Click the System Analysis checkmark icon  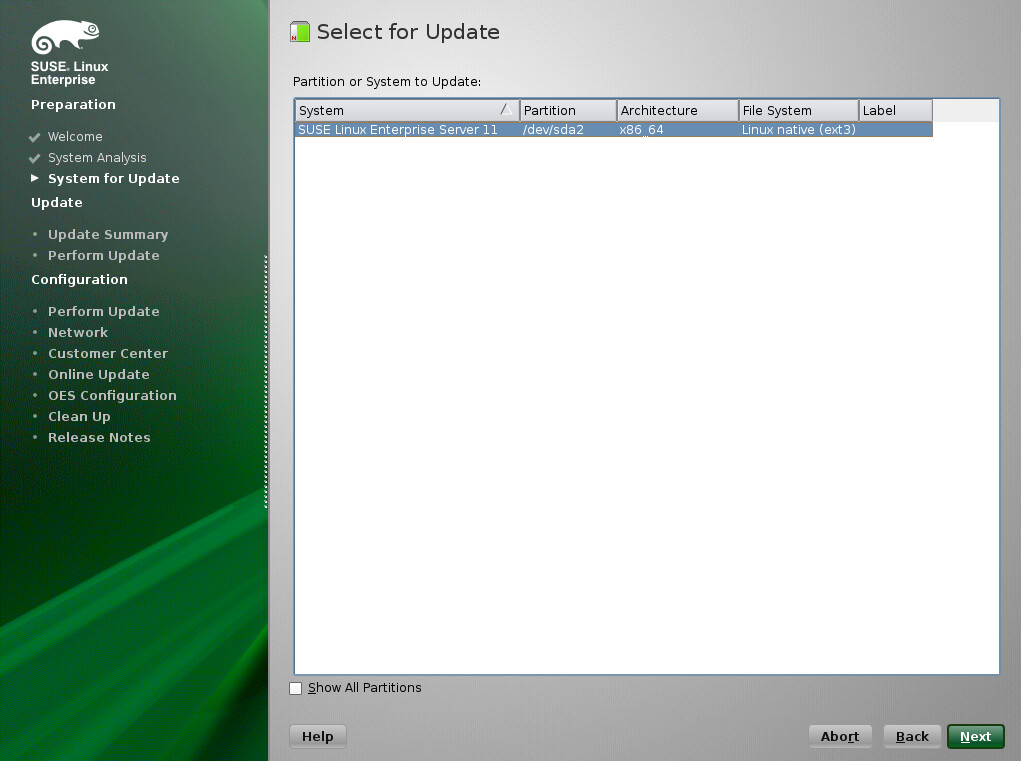tap(35, 158)
